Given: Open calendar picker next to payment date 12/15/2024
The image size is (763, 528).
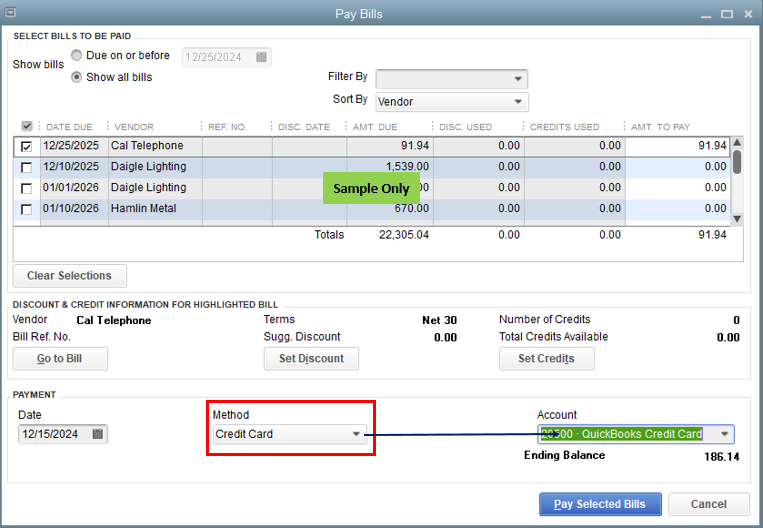Looking at the screenshot, I should pyautogui.click(x=97, y=434).
